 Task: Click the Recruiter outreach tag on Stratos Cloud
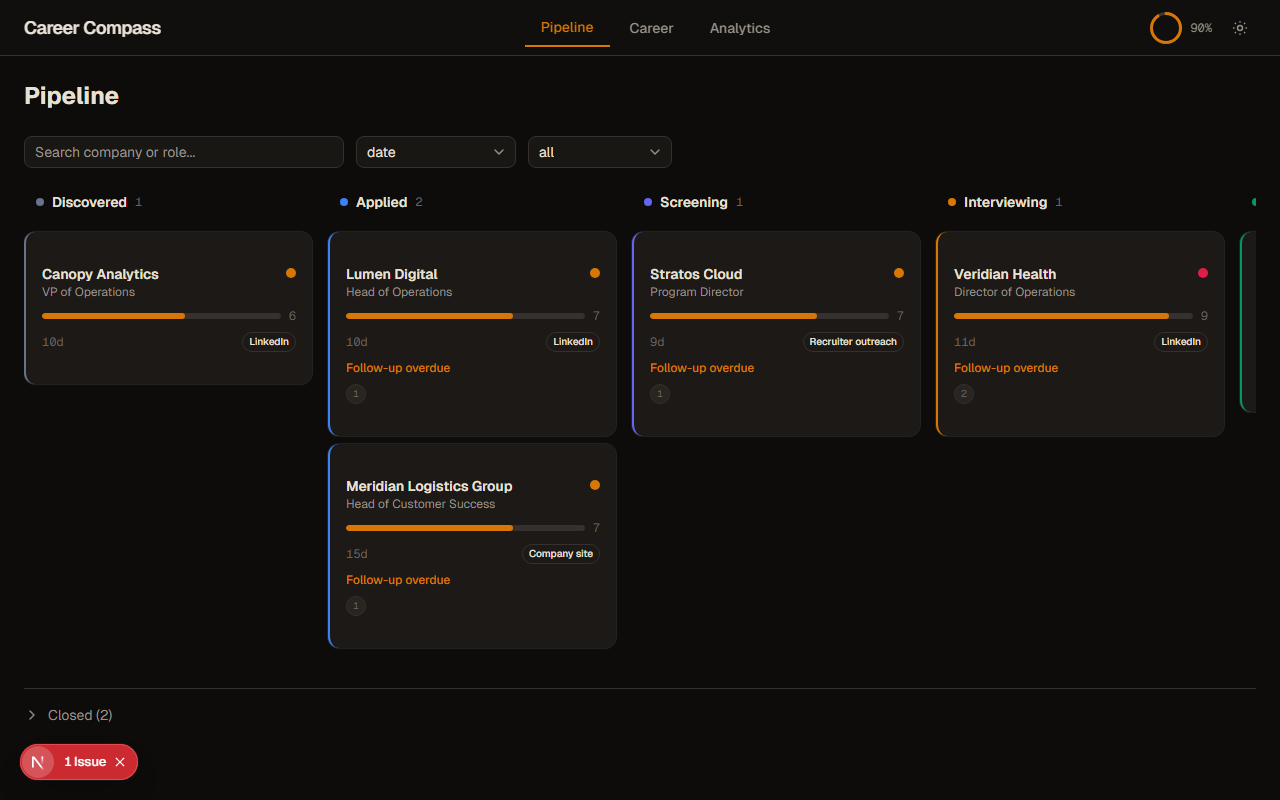tap(853, 342)
